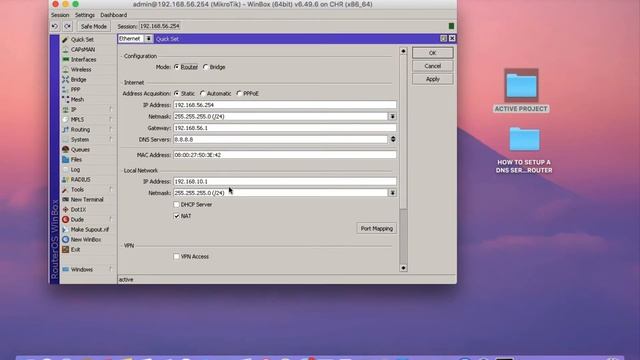The width and height of the screenshot is (640, 360).
Task: Select Router mode radio button
Action: click(176, 67)
